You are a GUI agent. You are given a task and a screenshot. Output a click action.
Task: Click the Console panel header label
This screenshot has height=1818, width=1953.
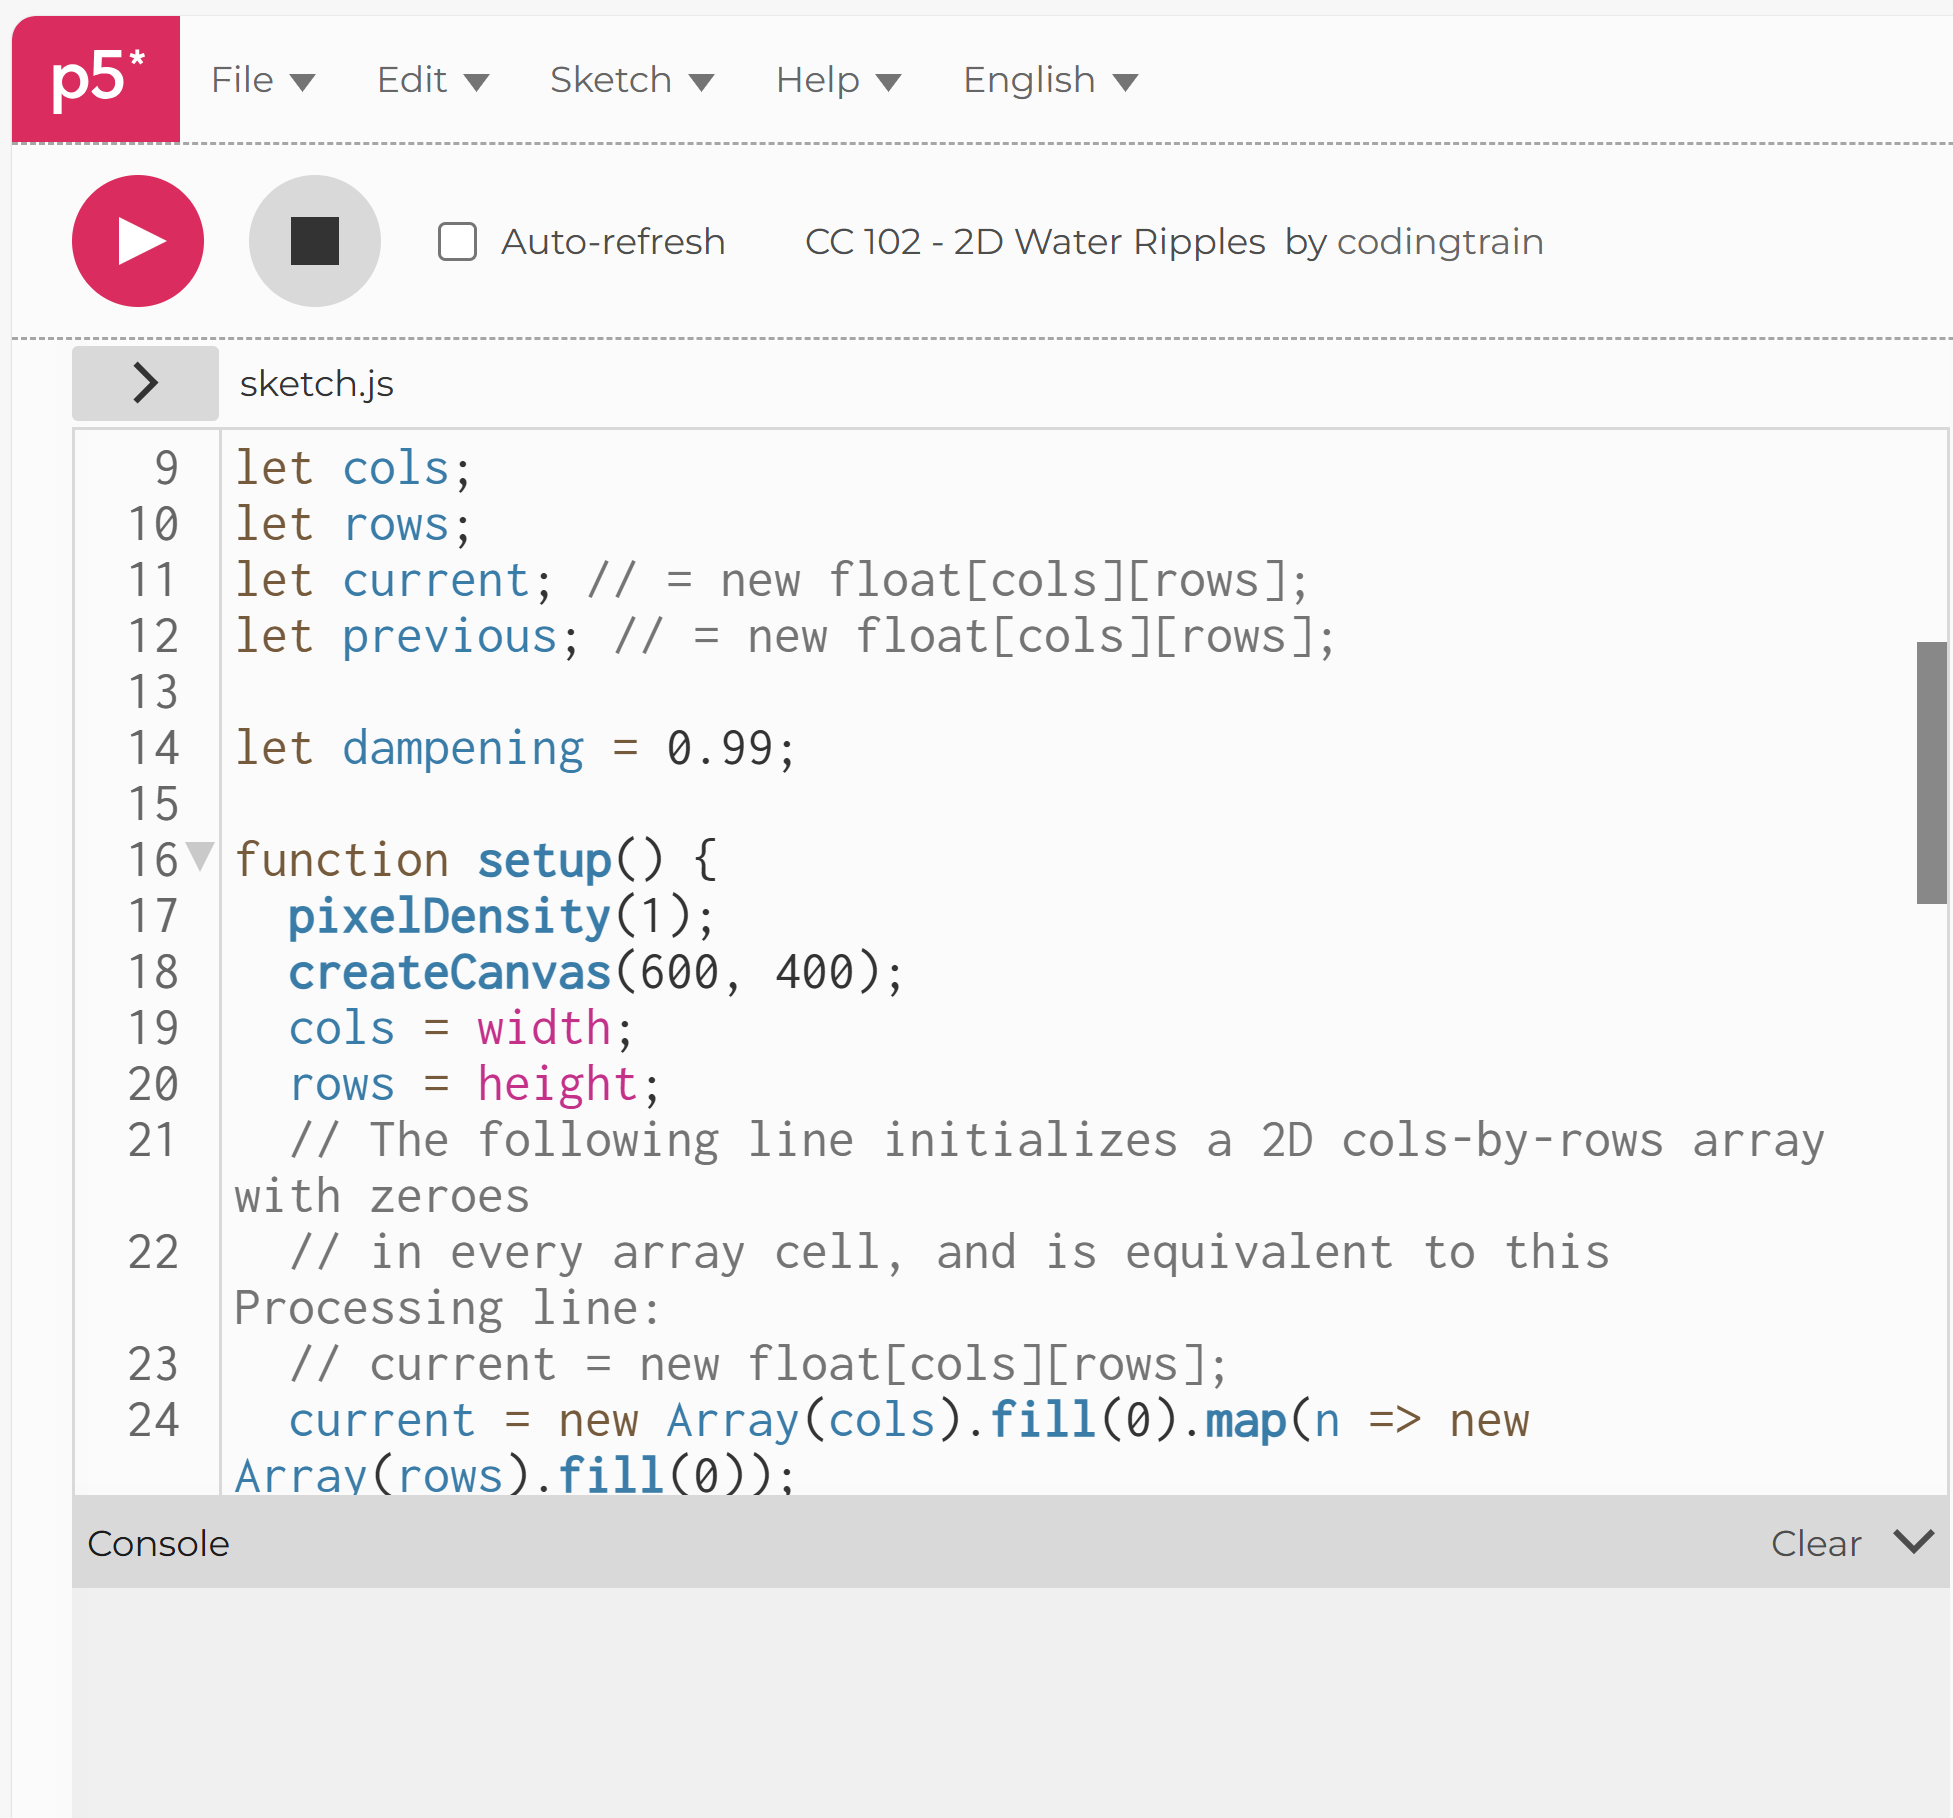click(x=158, y=1543)
